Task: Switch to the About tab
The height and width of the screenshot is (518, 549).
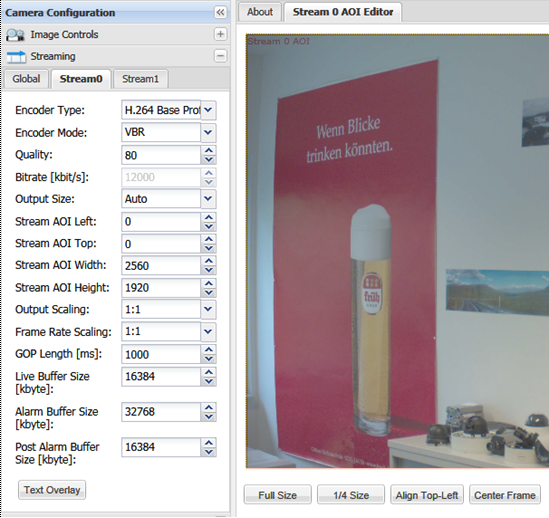Action: pyautogui.click(x=260, y=12)
